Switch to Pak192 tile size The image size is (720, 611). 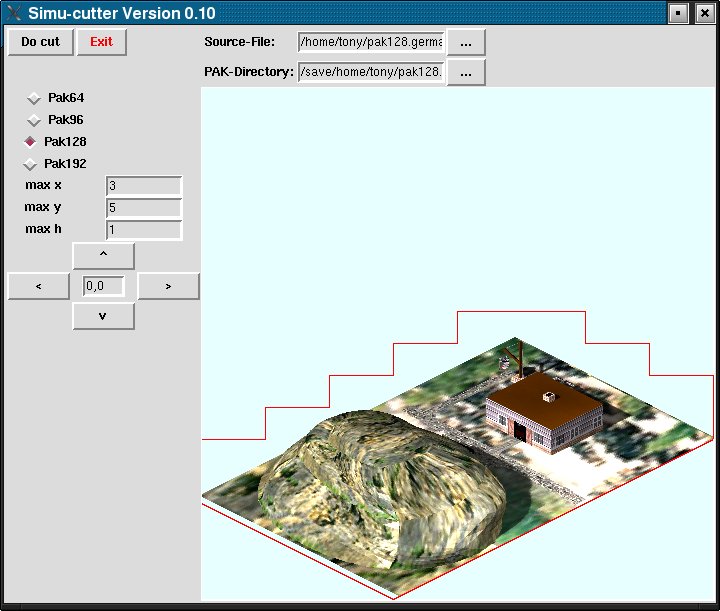[x=31, y=164]
